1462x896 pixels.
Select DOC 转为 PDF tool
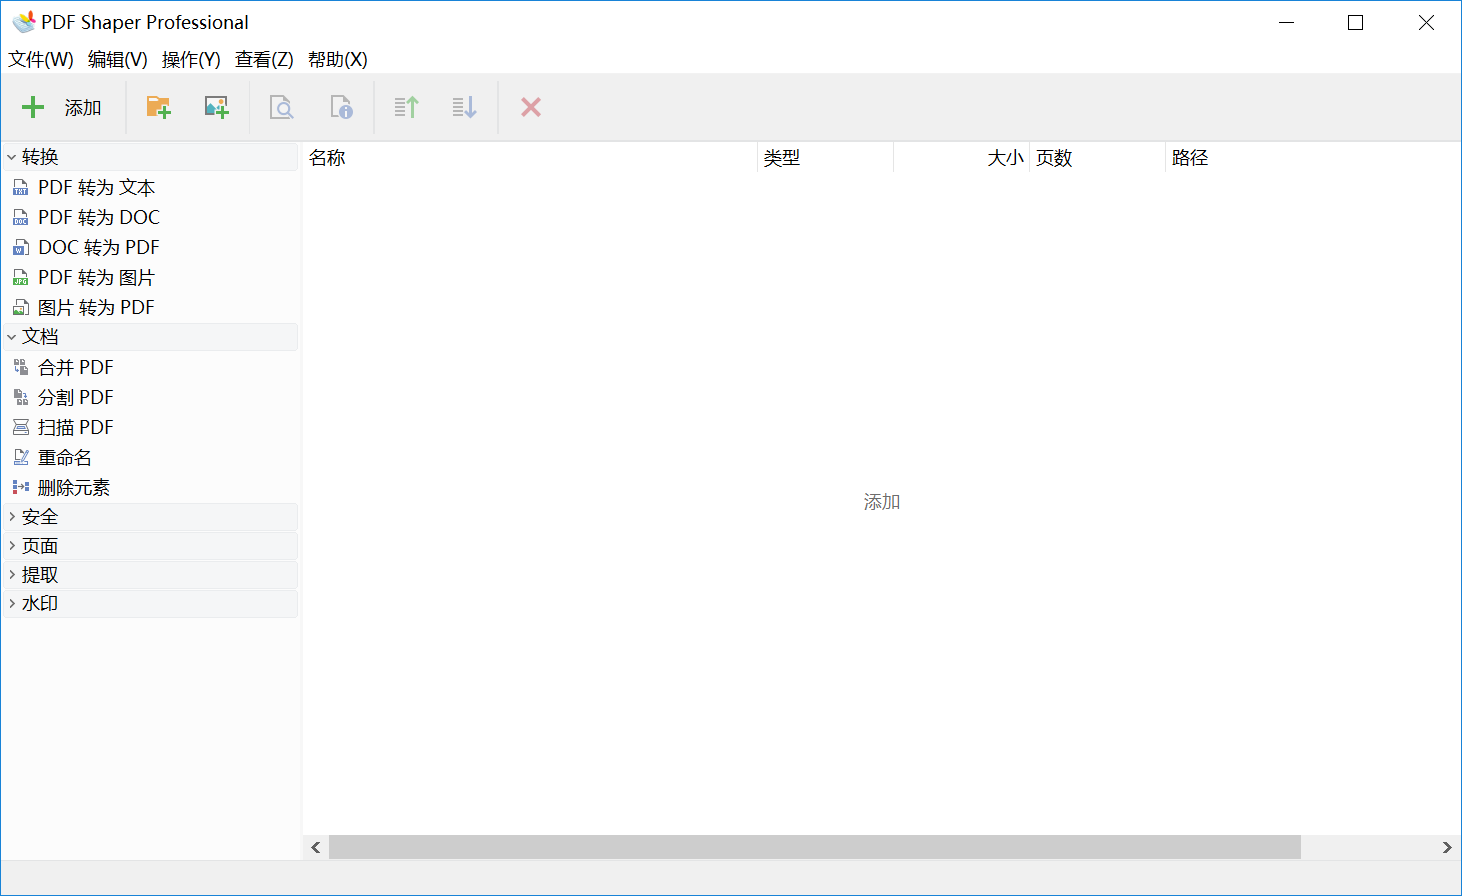pos(99,248)
